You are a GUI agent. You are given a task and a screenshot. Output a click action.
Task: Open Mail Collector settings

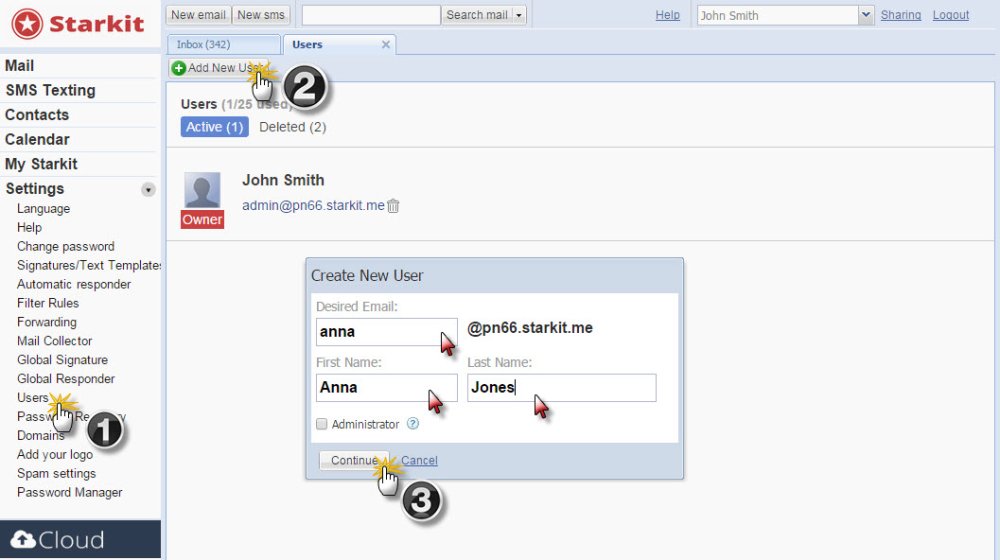click(54, 341)
